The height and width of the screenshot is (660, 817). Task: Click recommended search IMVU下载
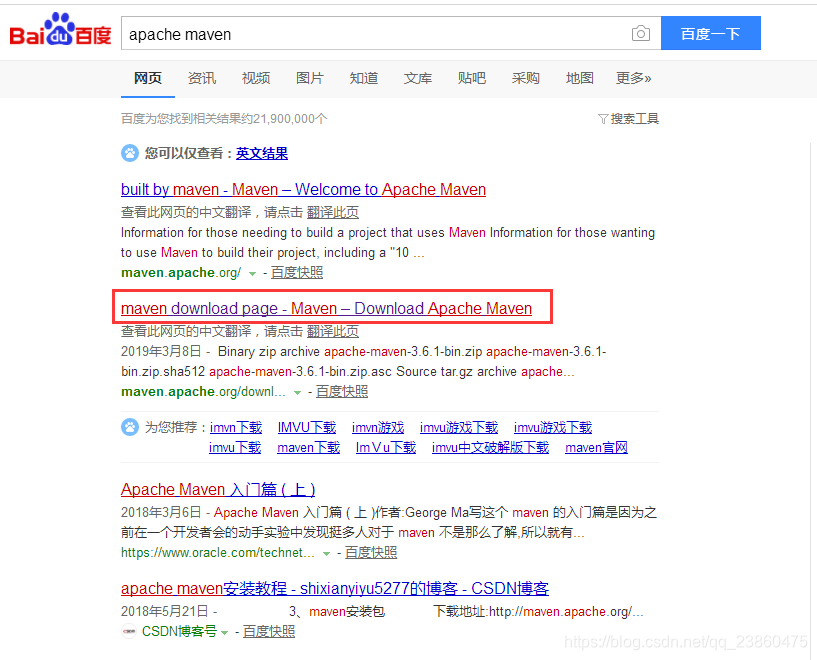pyautogui.click(x=307, y=428)
